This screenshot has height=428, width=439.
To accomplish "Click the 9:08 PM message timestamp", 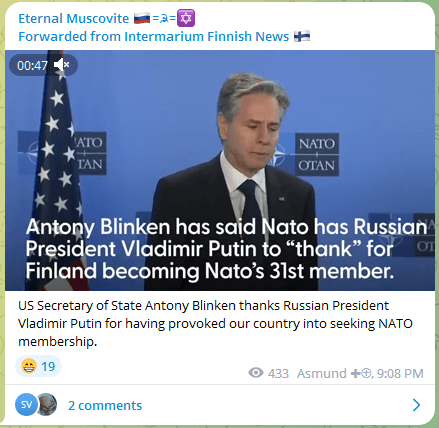I will point(400,373).
